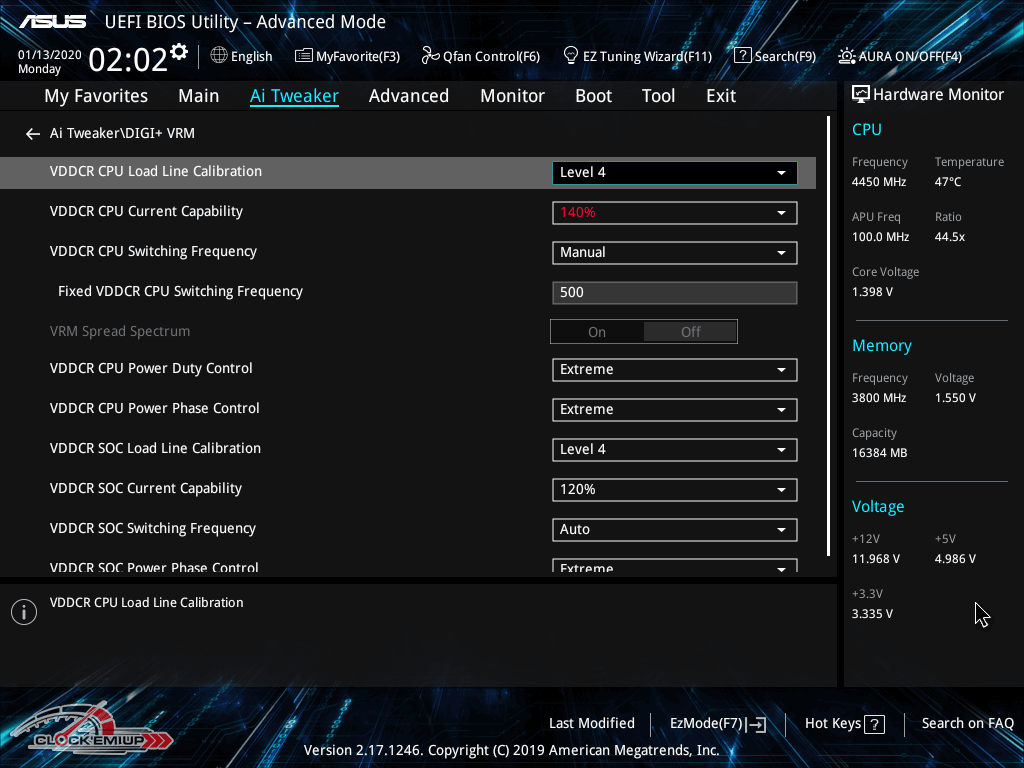This screenshot has height=768, width=1024.
Task: Click the Hot Keys question mark icon
Action: (x=874, y=725)
